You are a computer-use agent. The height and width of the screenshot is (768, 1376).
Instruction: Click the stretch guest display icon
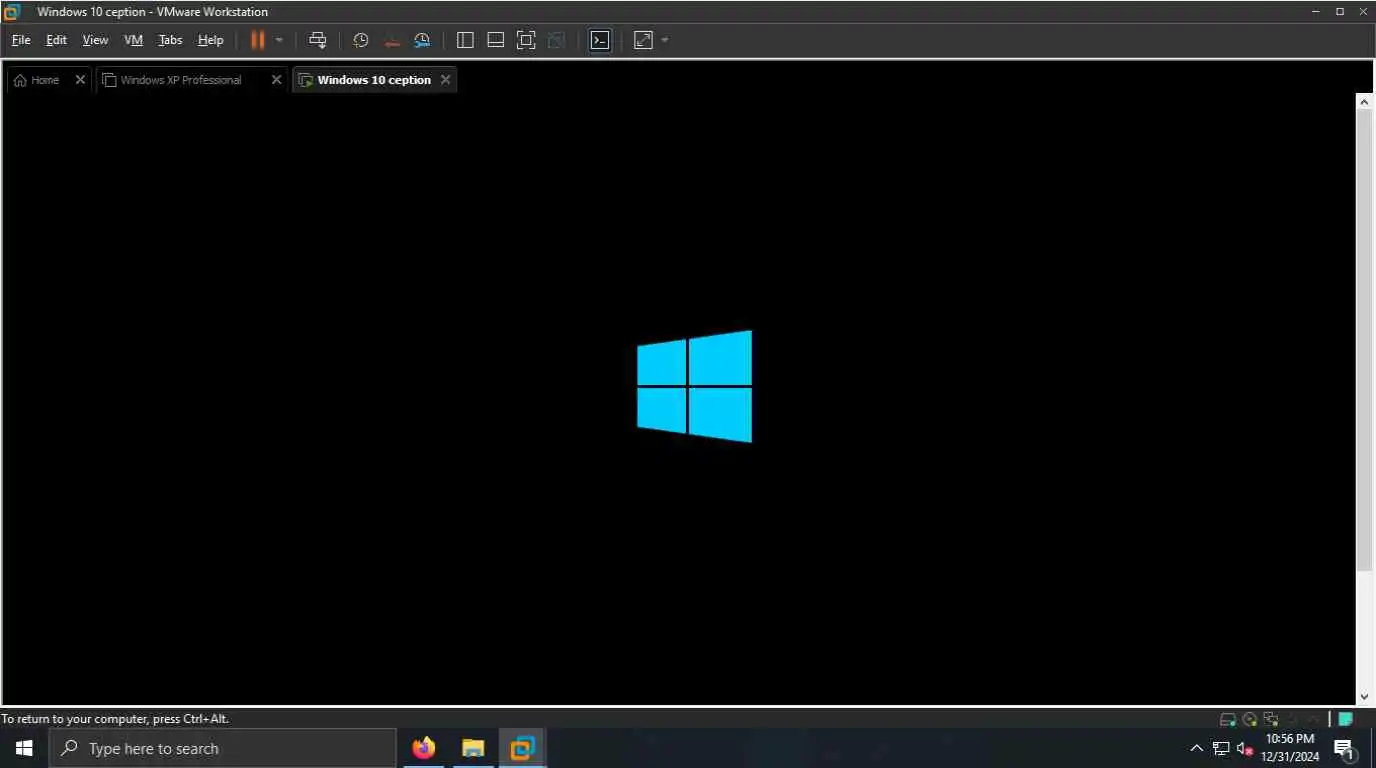644,40
